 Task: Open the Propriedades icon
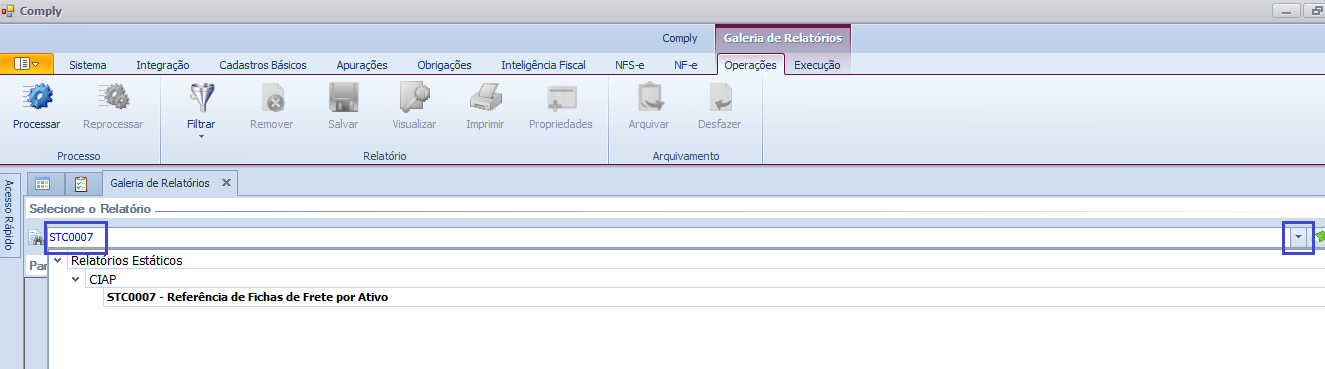click(x=561, y=97)
